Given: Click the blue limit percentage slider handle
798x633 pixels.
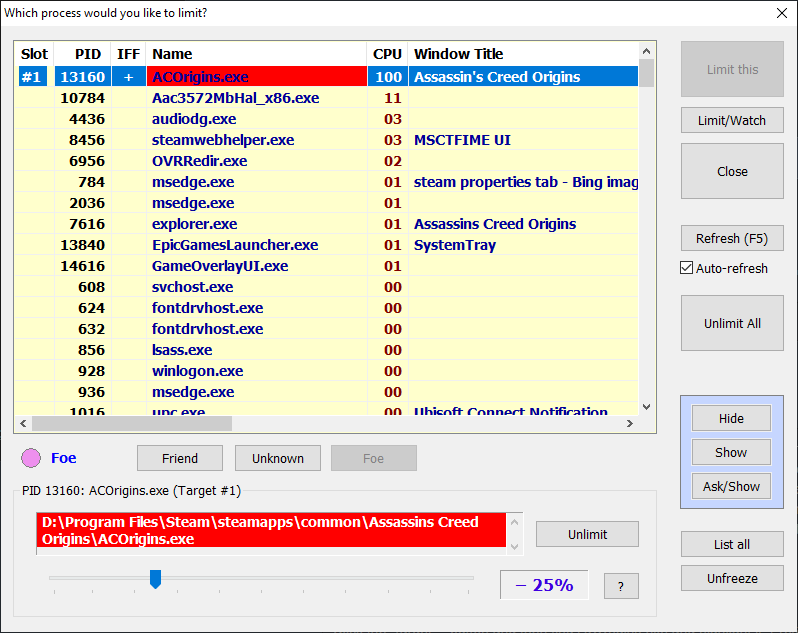Looking at the screenshot, I should pyautogui.click(x=155, y=579).
